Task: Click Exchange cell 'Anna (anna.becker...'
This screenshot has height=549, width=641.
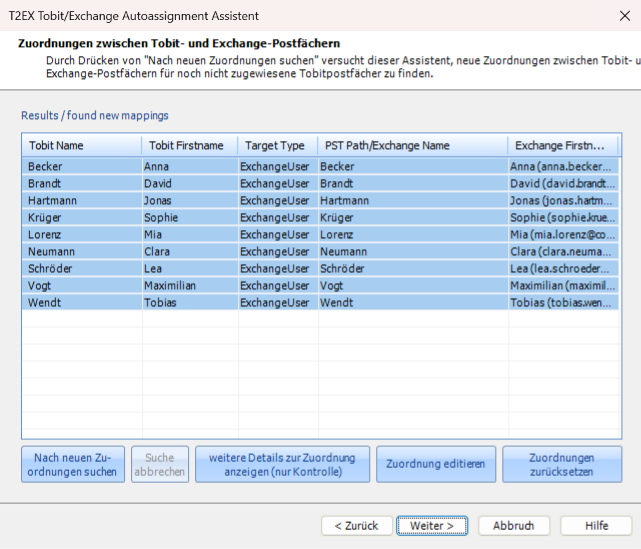Action: [x=563, y=166]
